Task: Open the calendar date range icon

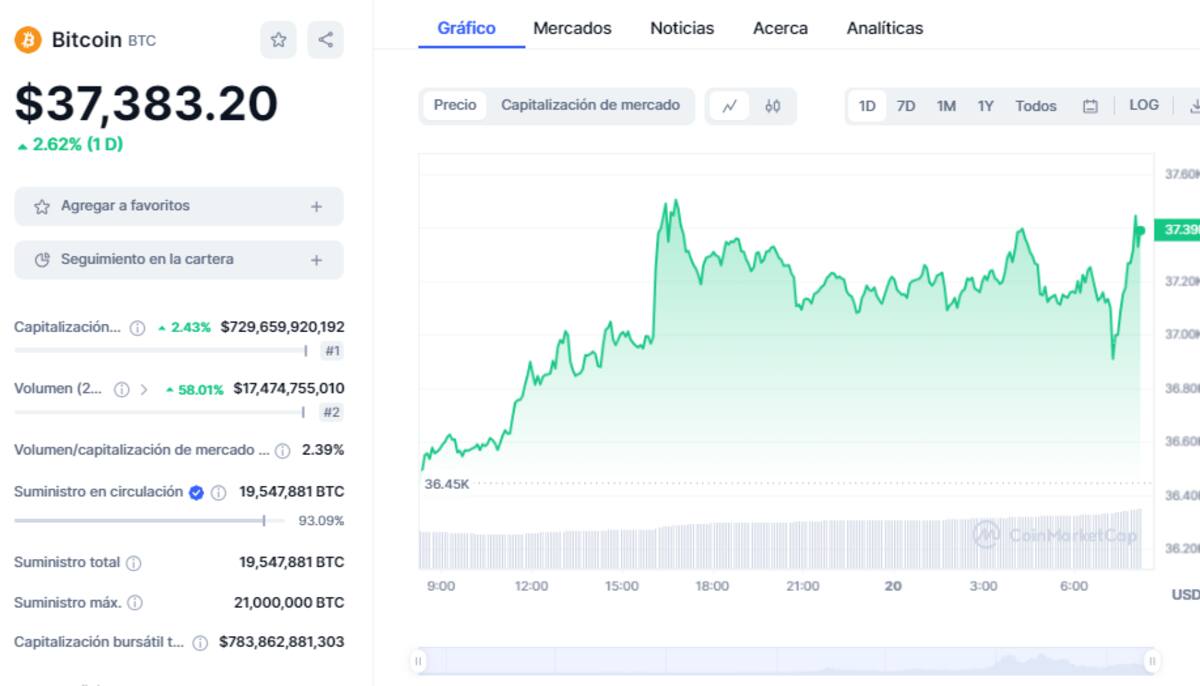Action: pos(1090,106)
